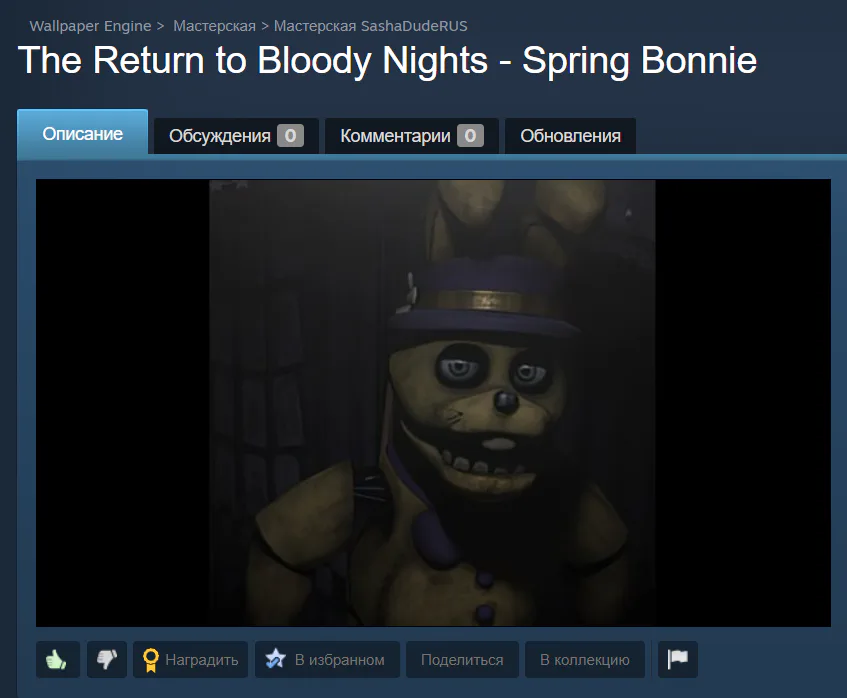Image resolution: width=847 pixels, height=698 pixels.
Task: Click the yellow award ribbon icon
Action: [x=151, y=660]
